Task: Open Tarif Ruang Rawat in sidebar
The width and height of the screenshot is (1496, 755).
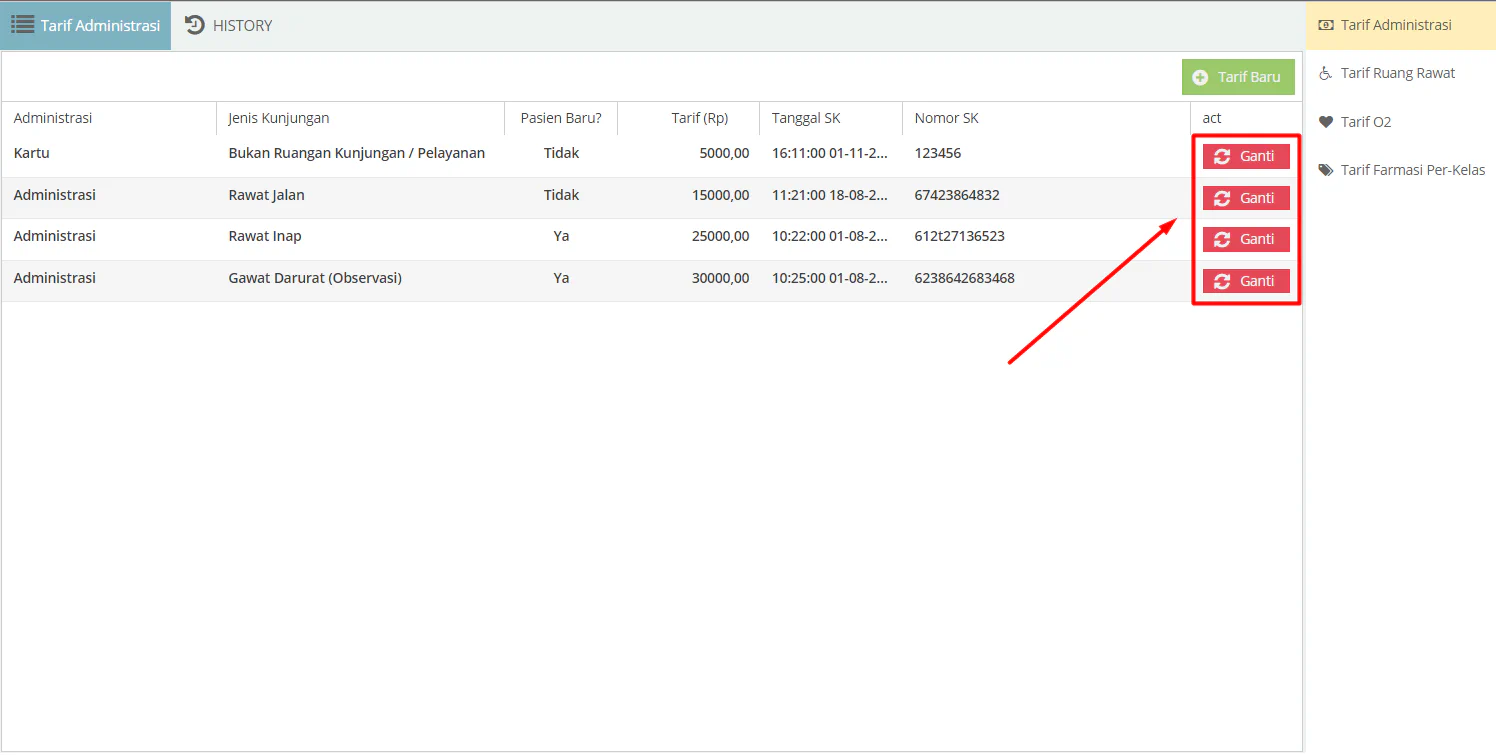Action: [x=1401, y=73]
